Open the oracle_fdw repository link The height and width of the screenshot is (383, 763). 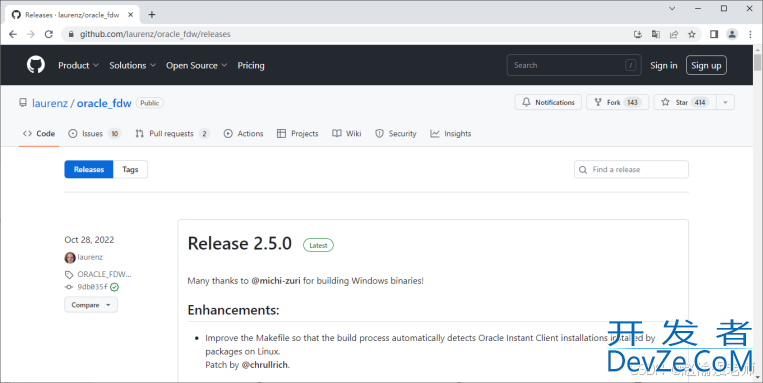pos(104,103)
